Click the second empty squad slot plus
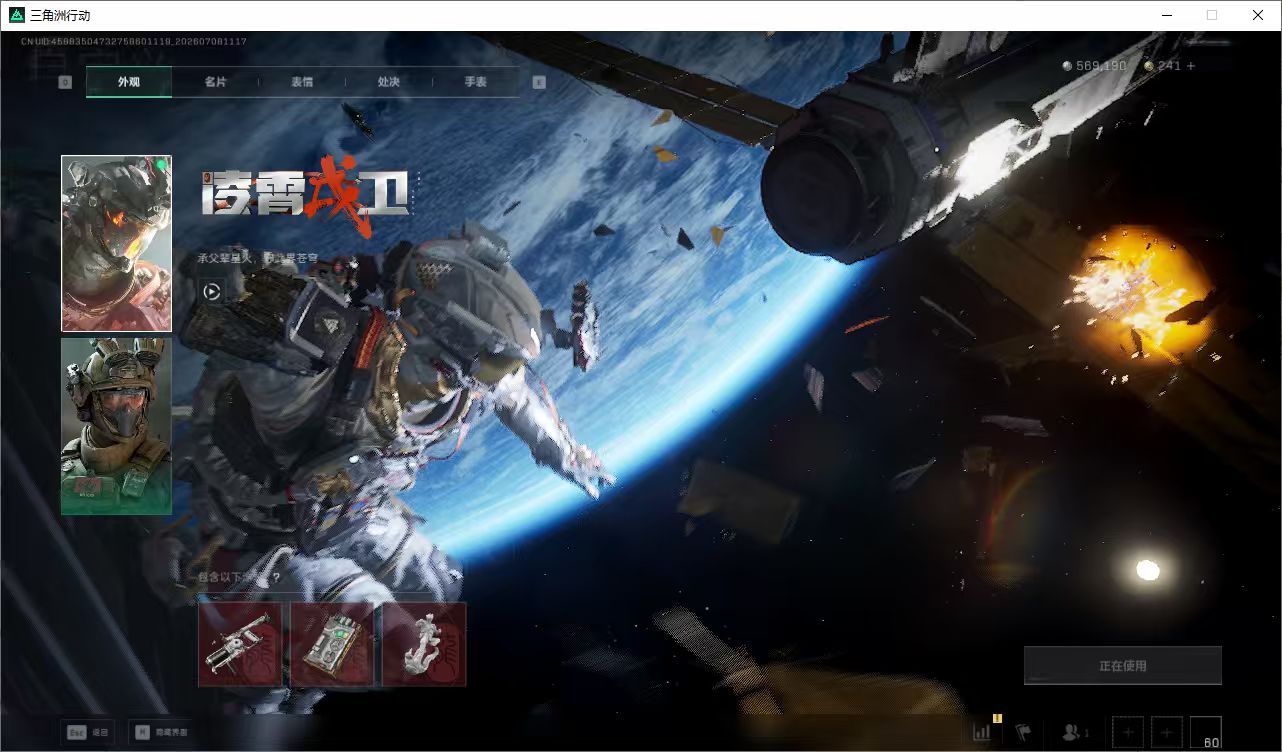Viewport: 1282px width, 752px height. (x=1166, y=732)
